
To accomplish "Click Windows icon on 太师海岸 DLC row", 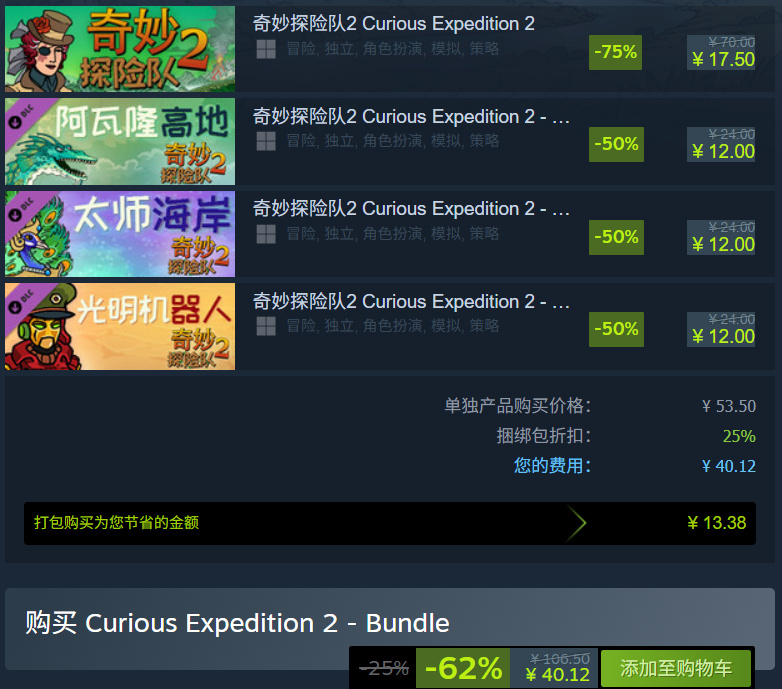I will click(x=266, y=234).
